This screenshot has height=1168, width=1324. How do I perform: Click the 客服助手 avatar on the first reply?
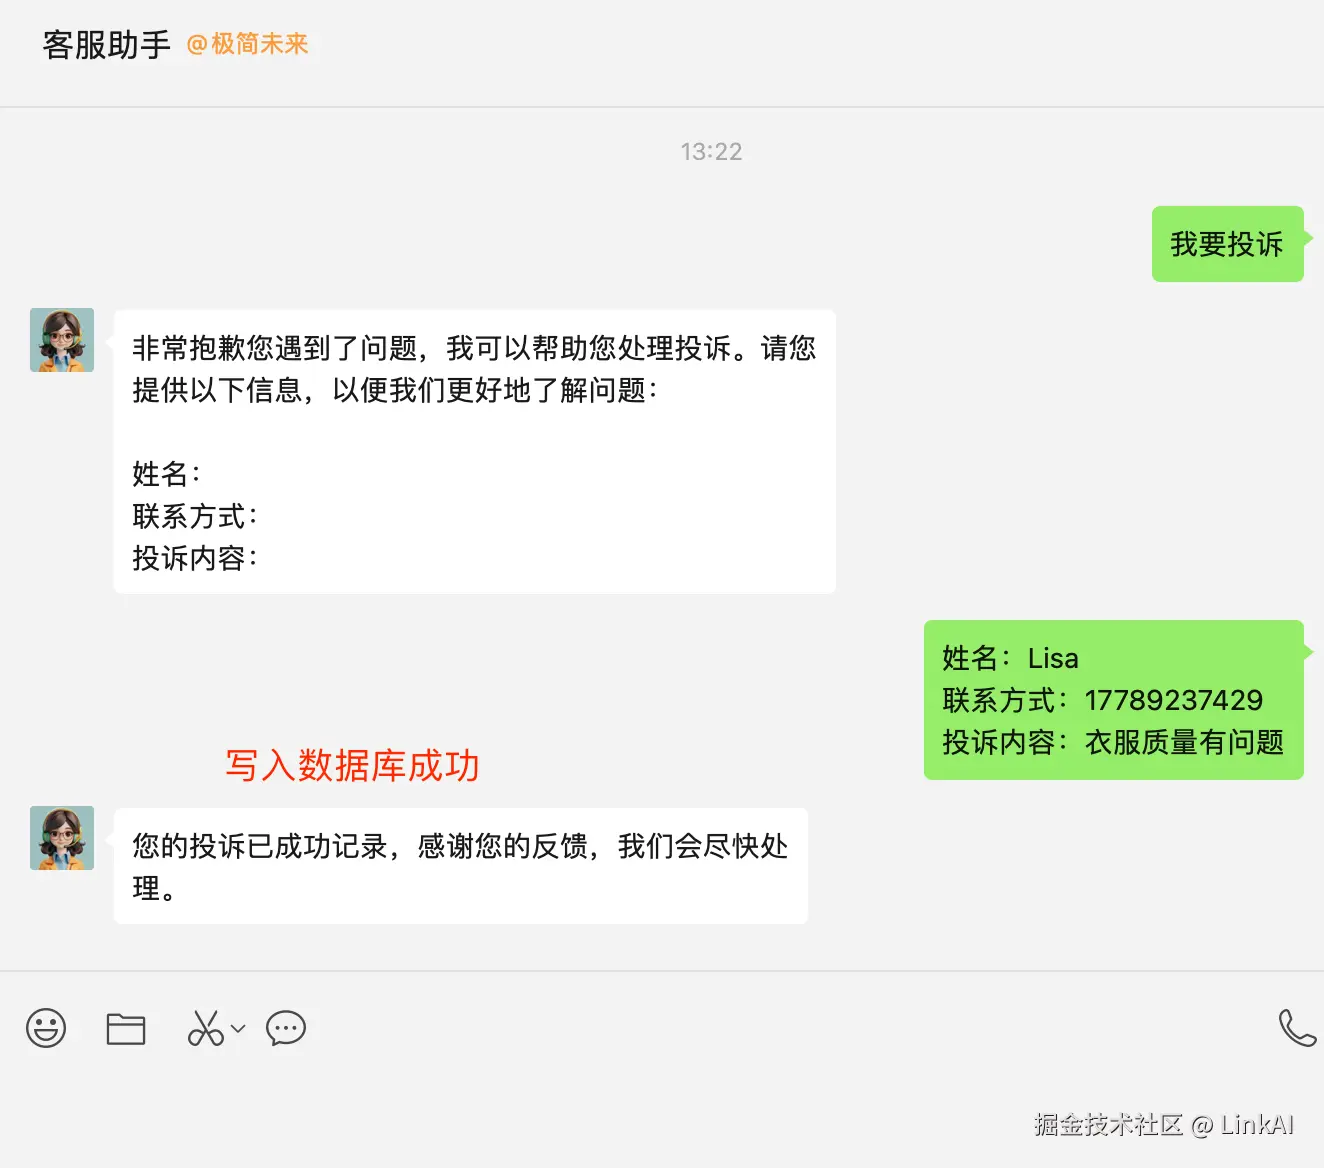pyautogui.click(x=61, y=339)
